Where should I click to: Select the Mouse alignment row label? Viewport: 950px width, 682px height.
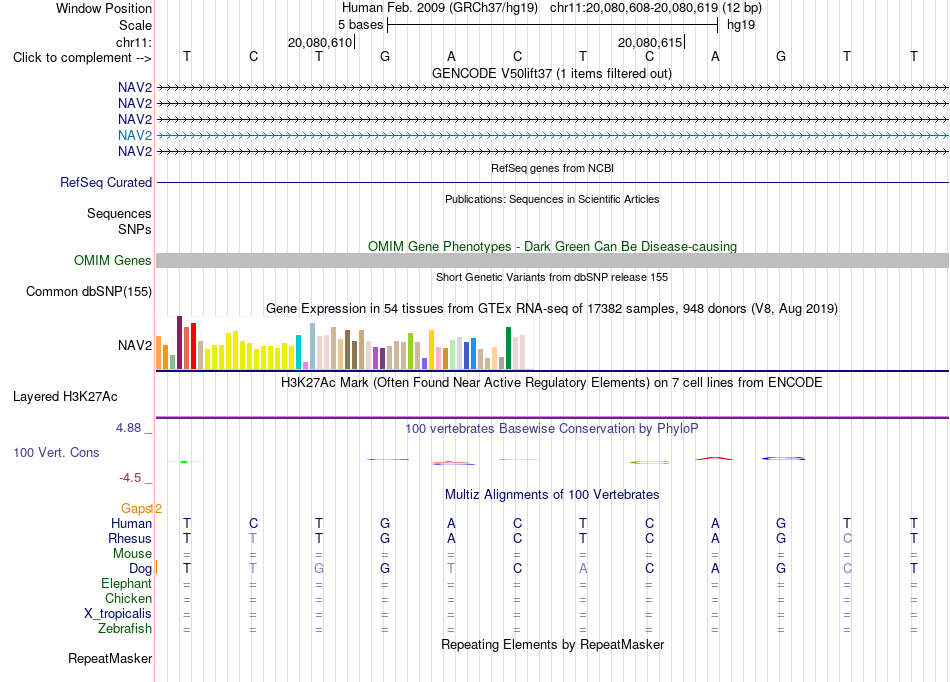tap(132, 554)
